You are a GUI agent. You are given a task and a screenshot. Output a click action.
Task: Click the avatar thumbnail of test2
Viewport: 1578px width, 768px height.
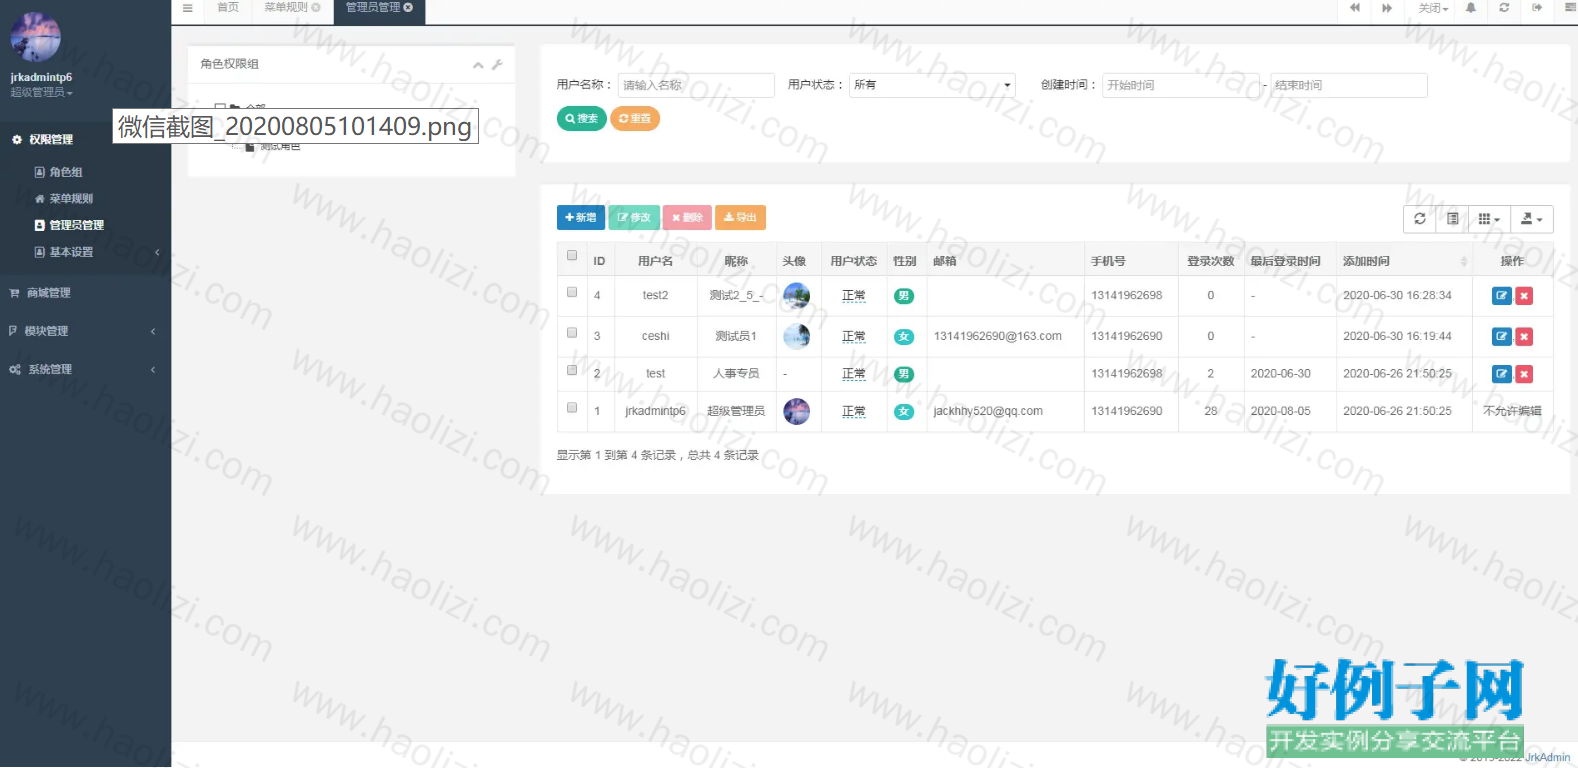[797, 296]
